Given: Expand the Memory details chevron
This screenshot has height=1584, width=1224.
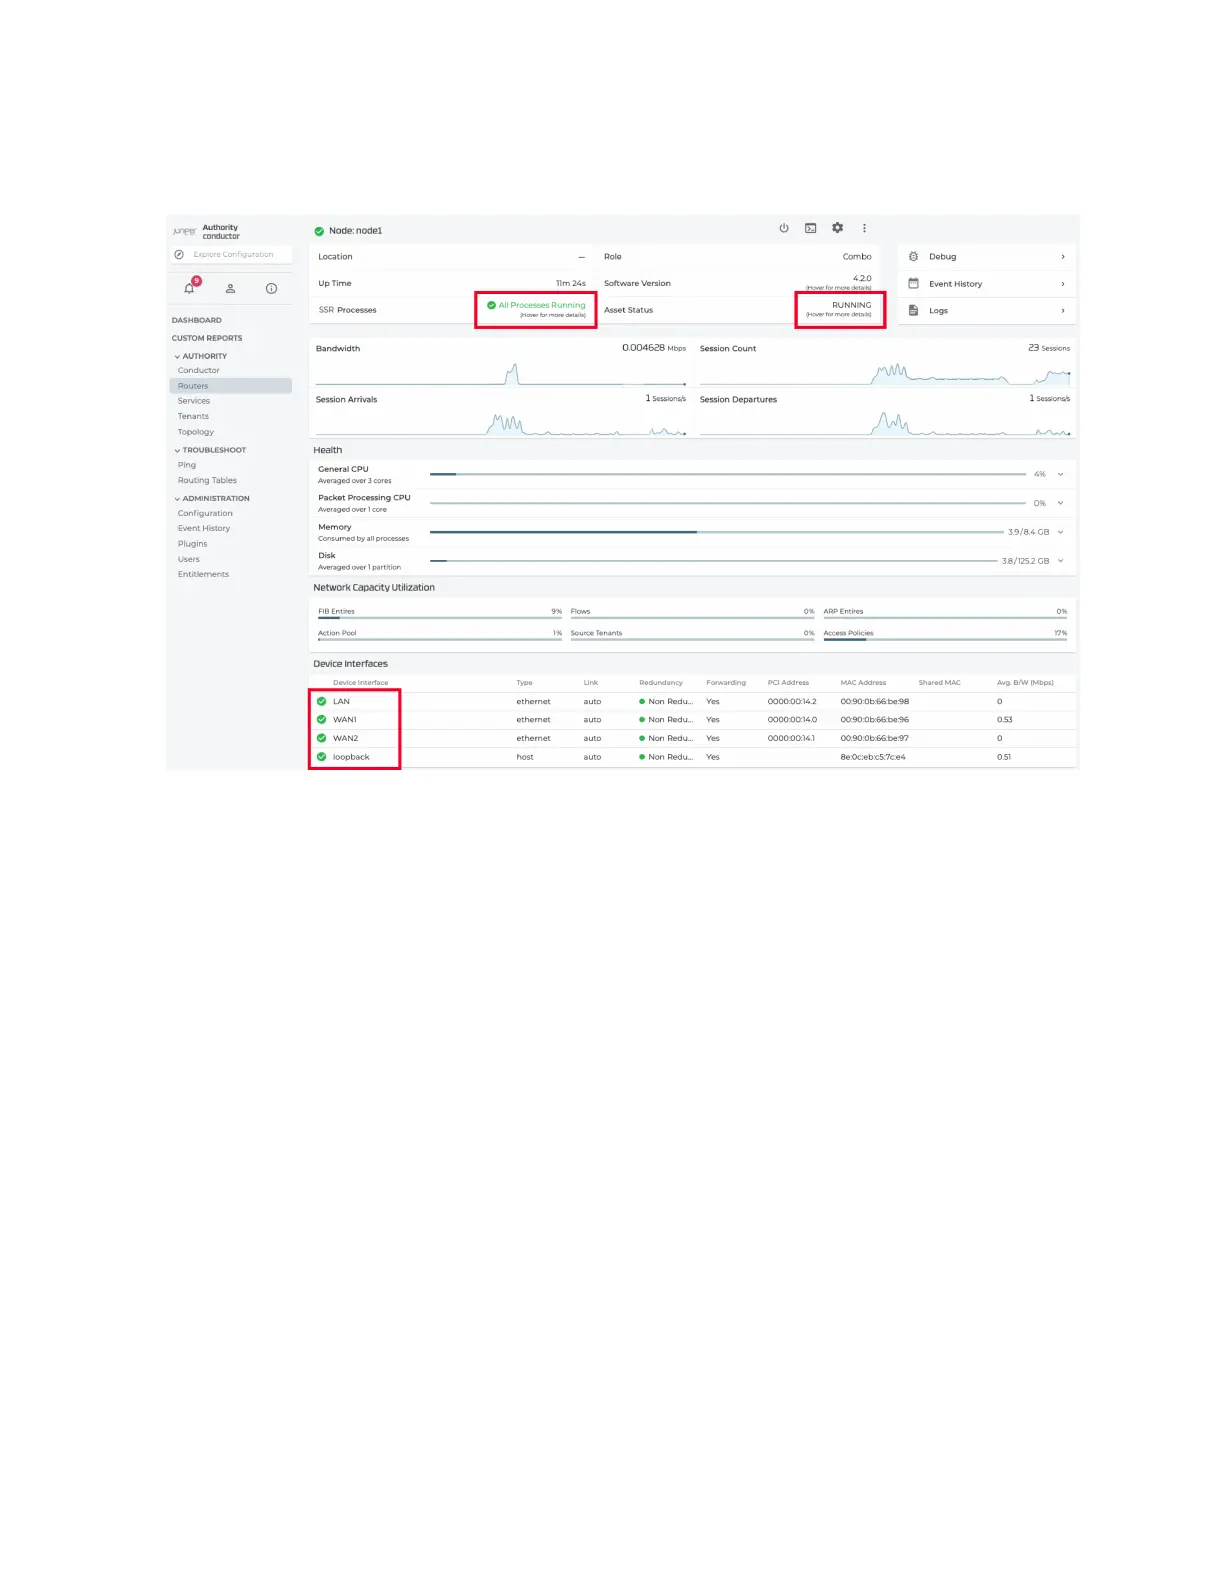Looking at the screenshot, I should 1060,532.
